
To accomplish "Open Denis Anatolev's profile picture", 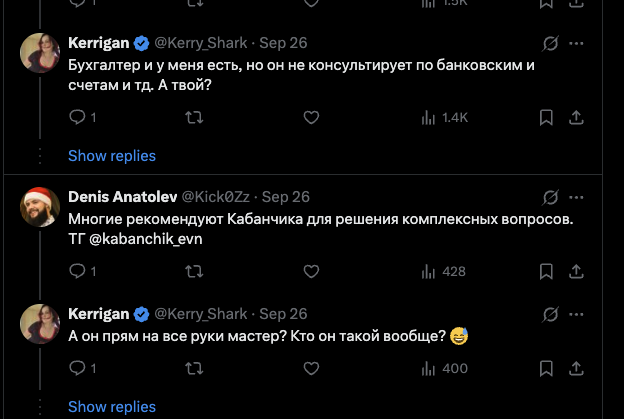I will click(x=41, y=206).
